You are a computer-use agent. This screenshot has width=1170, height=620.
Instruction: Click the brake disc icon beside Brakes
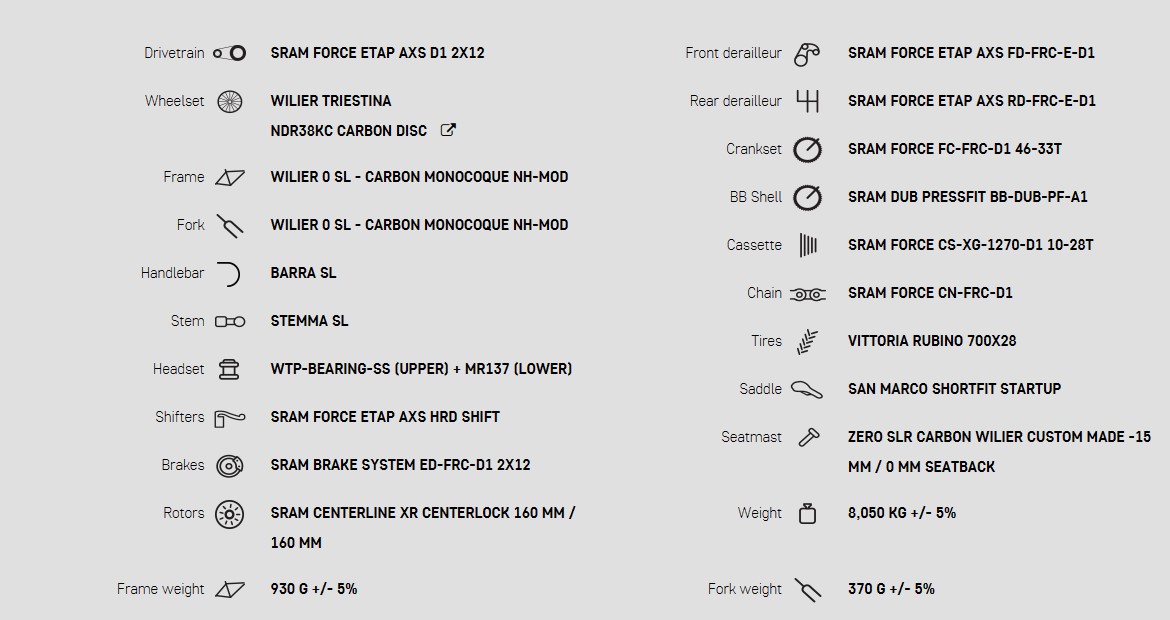click(x=230, y=465)
